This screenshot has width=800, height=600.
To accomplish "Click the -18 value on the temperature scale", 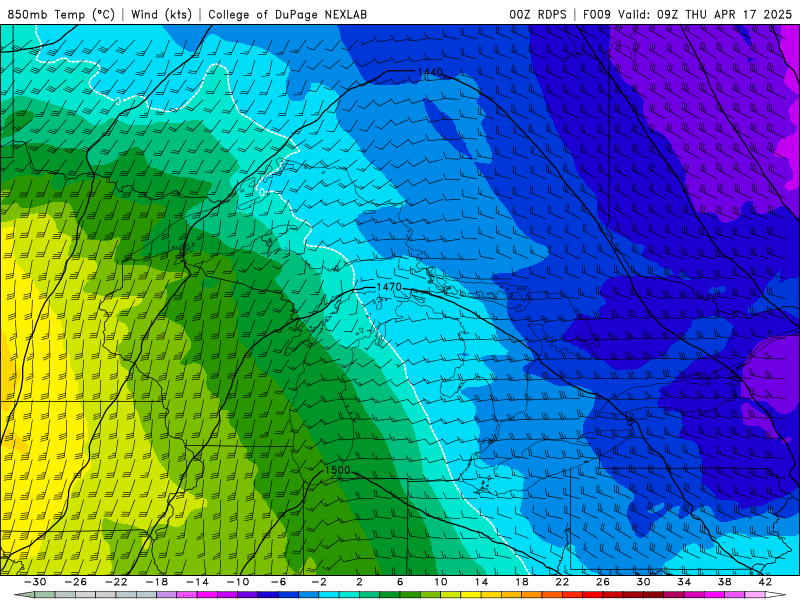I will pos(157,582).
